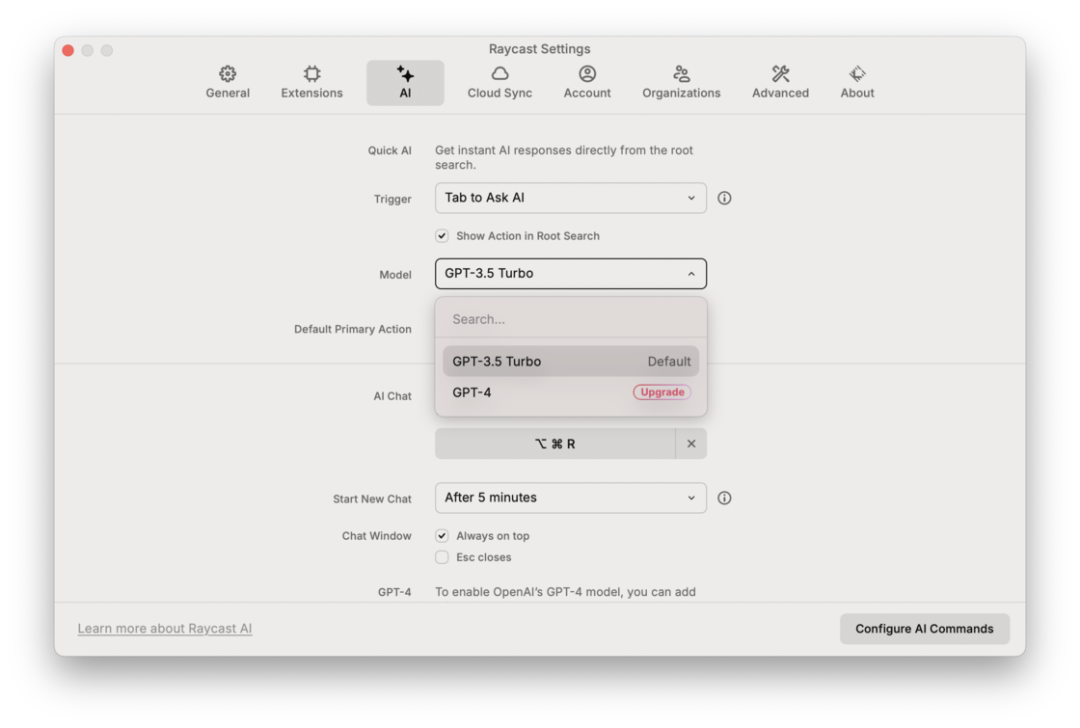Screen dimensions: 1080x728
Task: Click the info icon beside Start New Chat
Action: pos(724,498)
